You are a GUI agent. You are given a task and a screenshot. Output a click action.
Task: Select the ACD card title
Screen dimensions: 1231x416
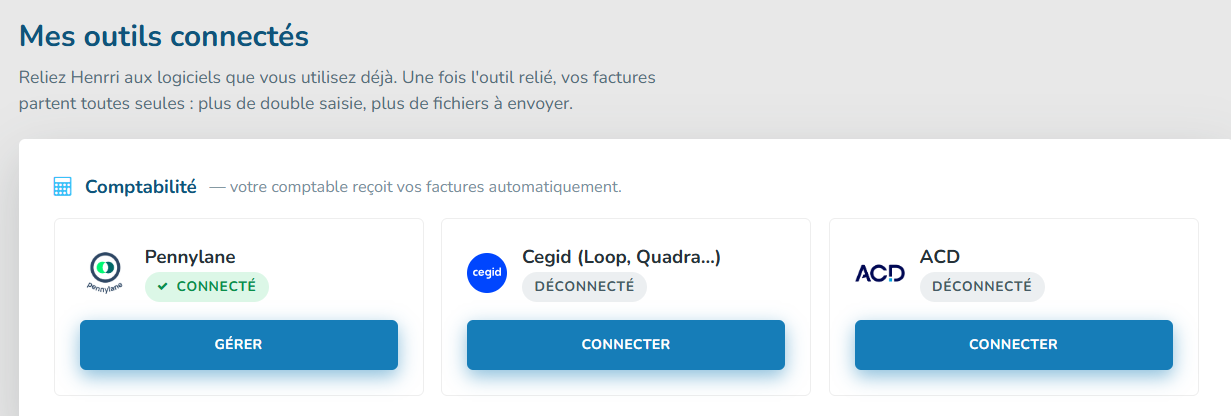(x=940, y=257)
